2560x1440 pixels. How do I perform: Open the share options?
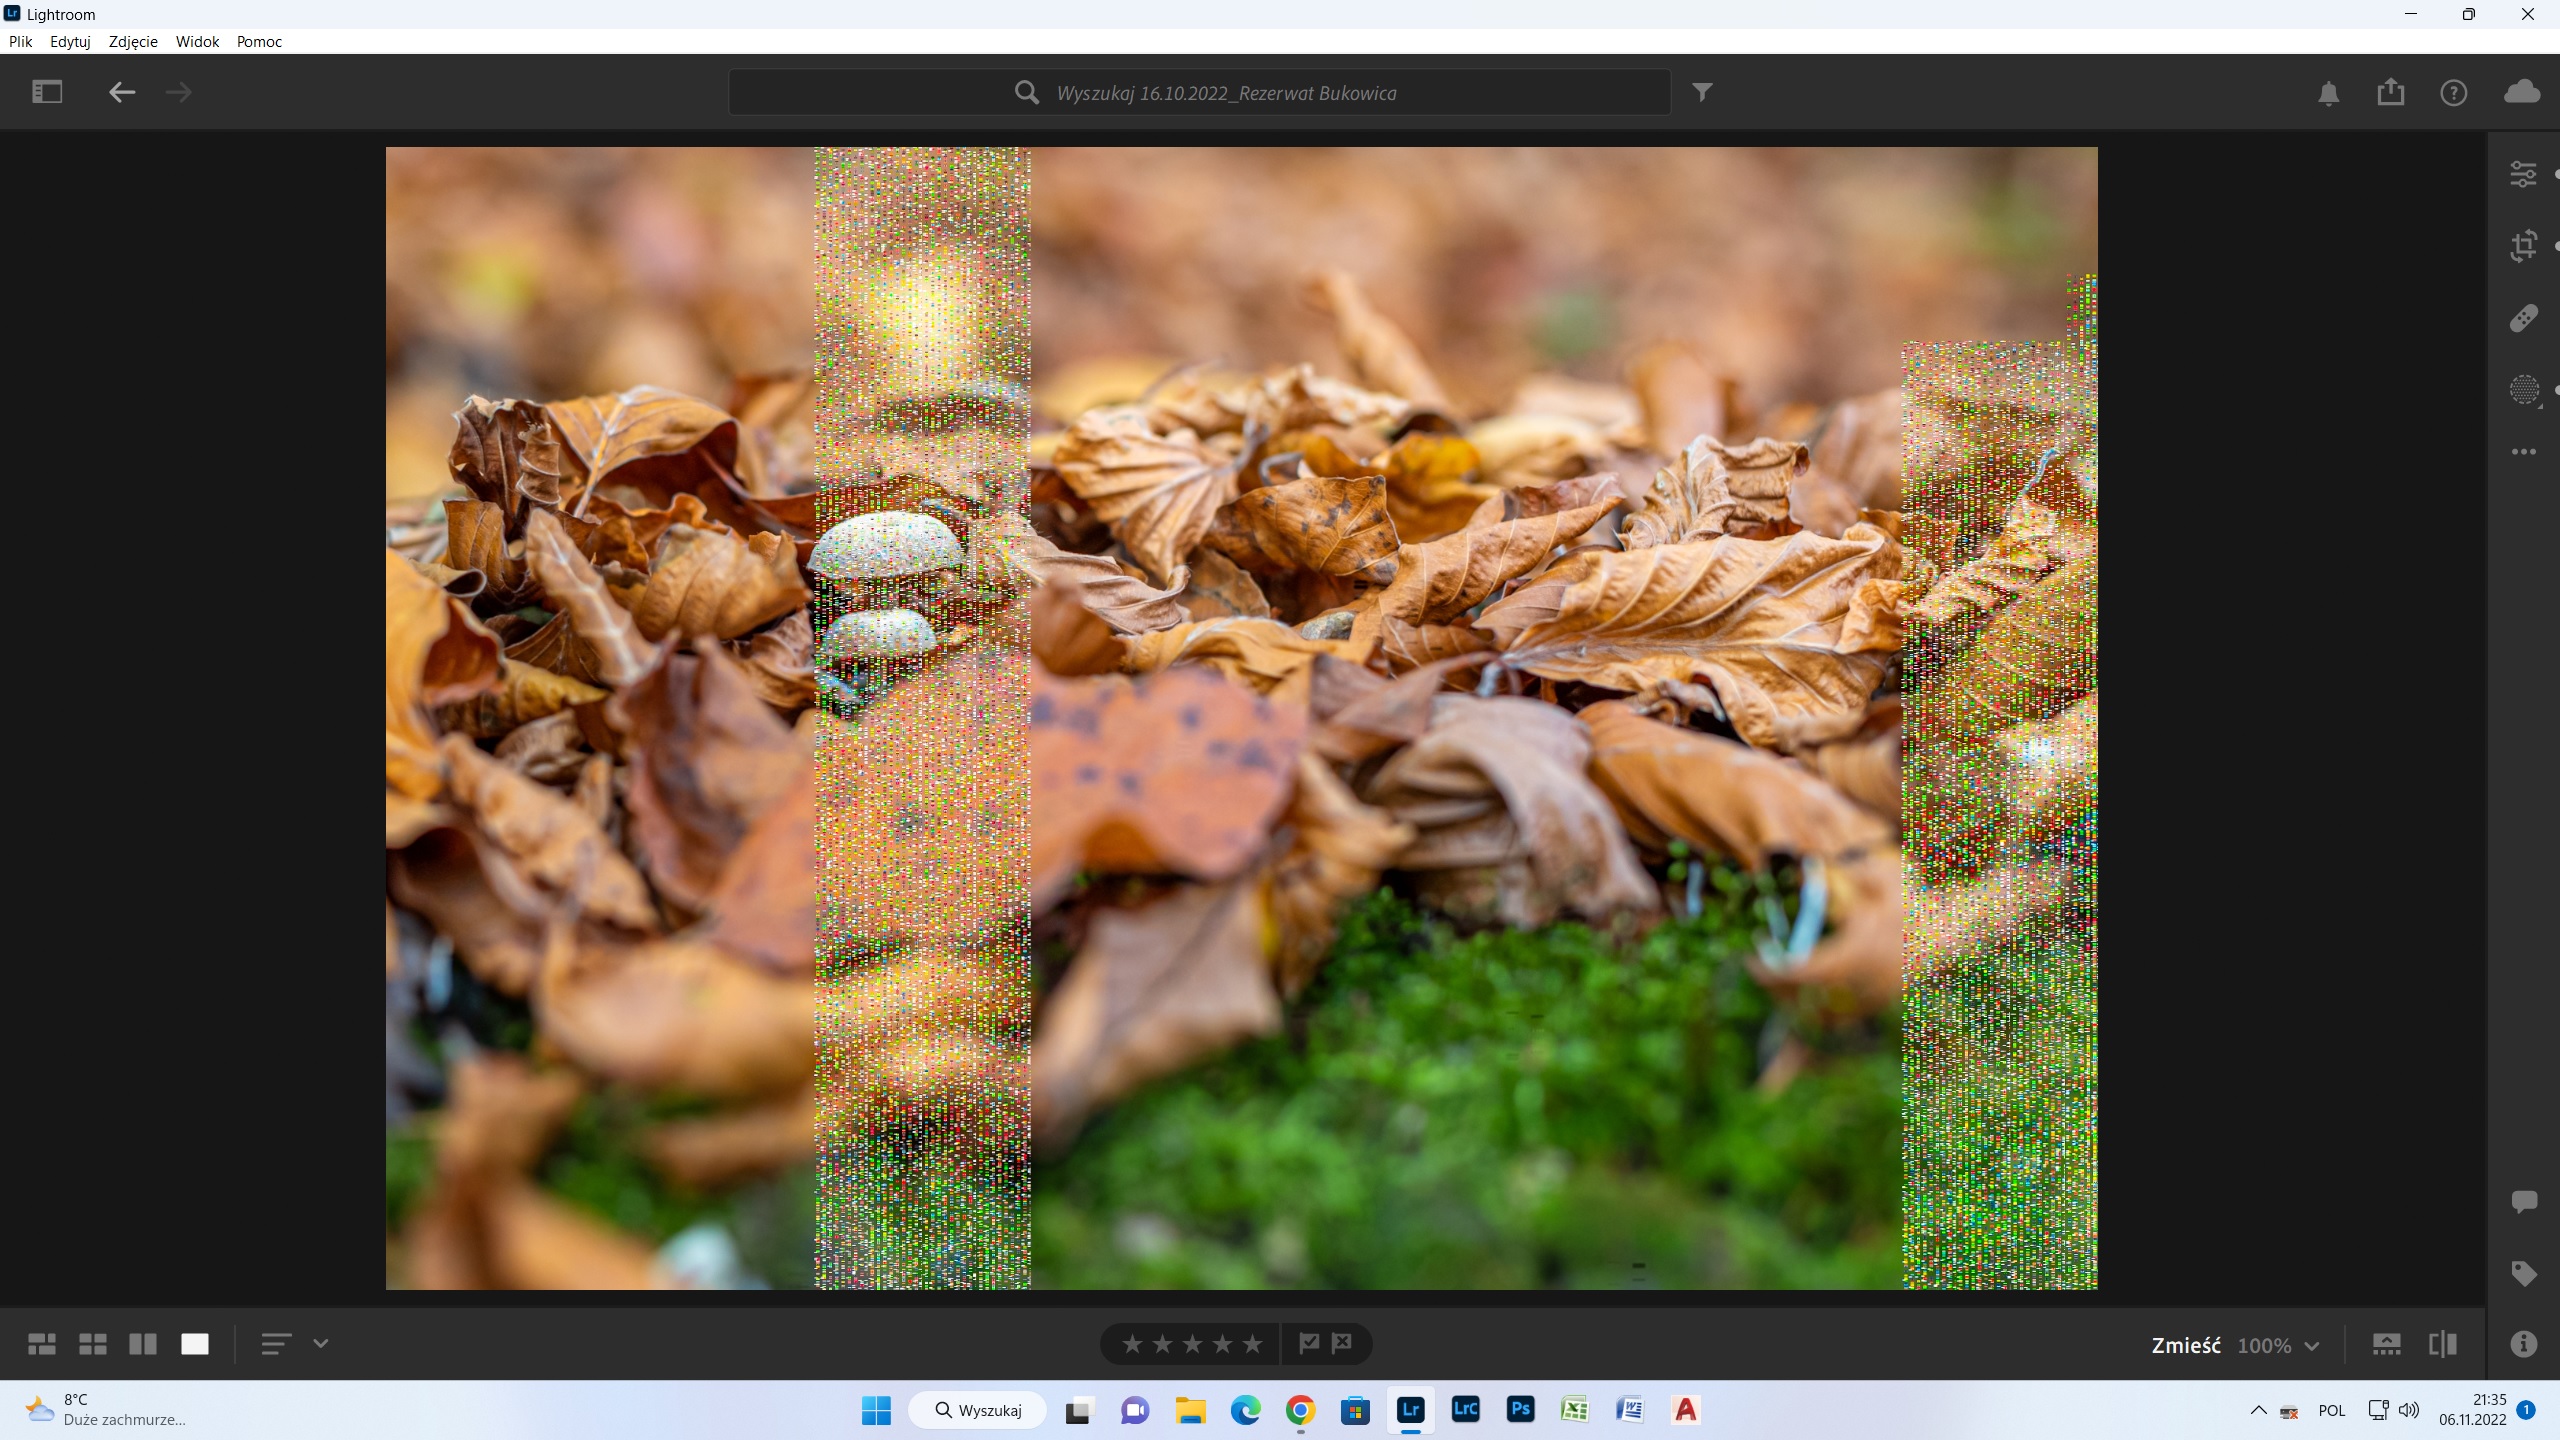pyautogui.click(x=2391, y=92)
